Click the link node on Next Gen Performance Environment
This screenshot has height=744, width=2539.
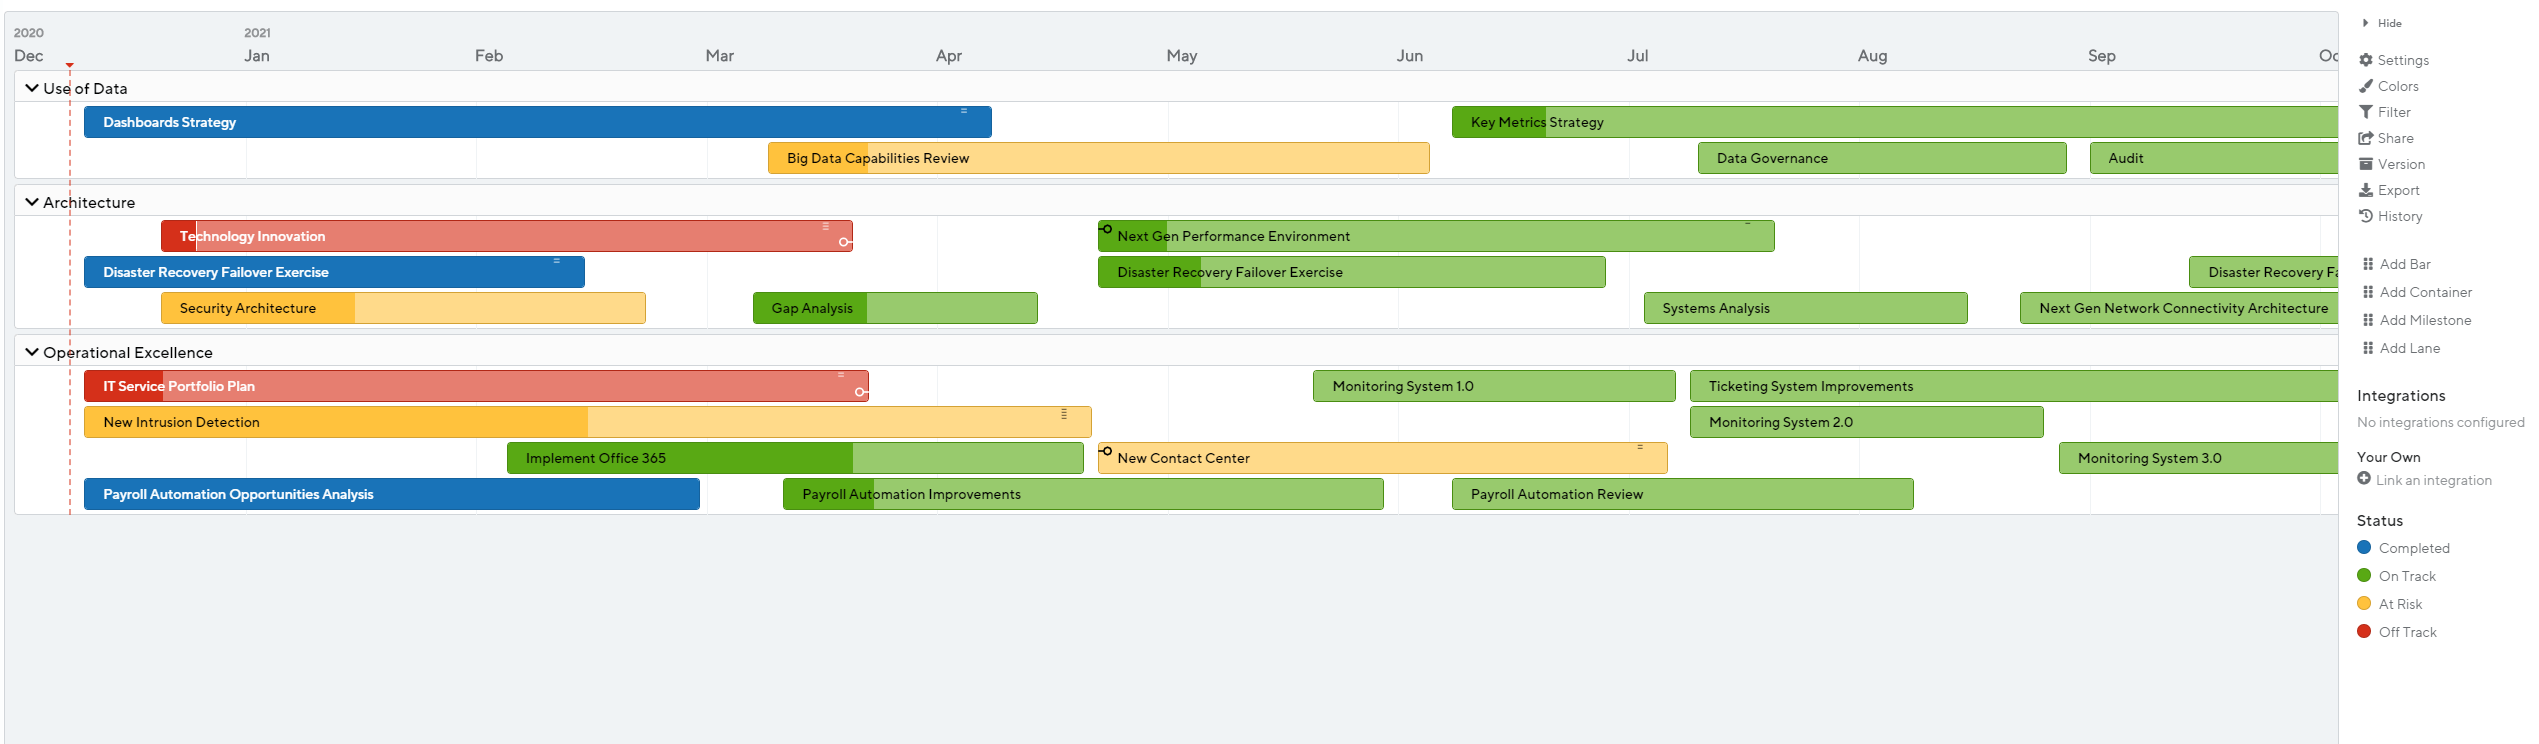coord(1106,229)
